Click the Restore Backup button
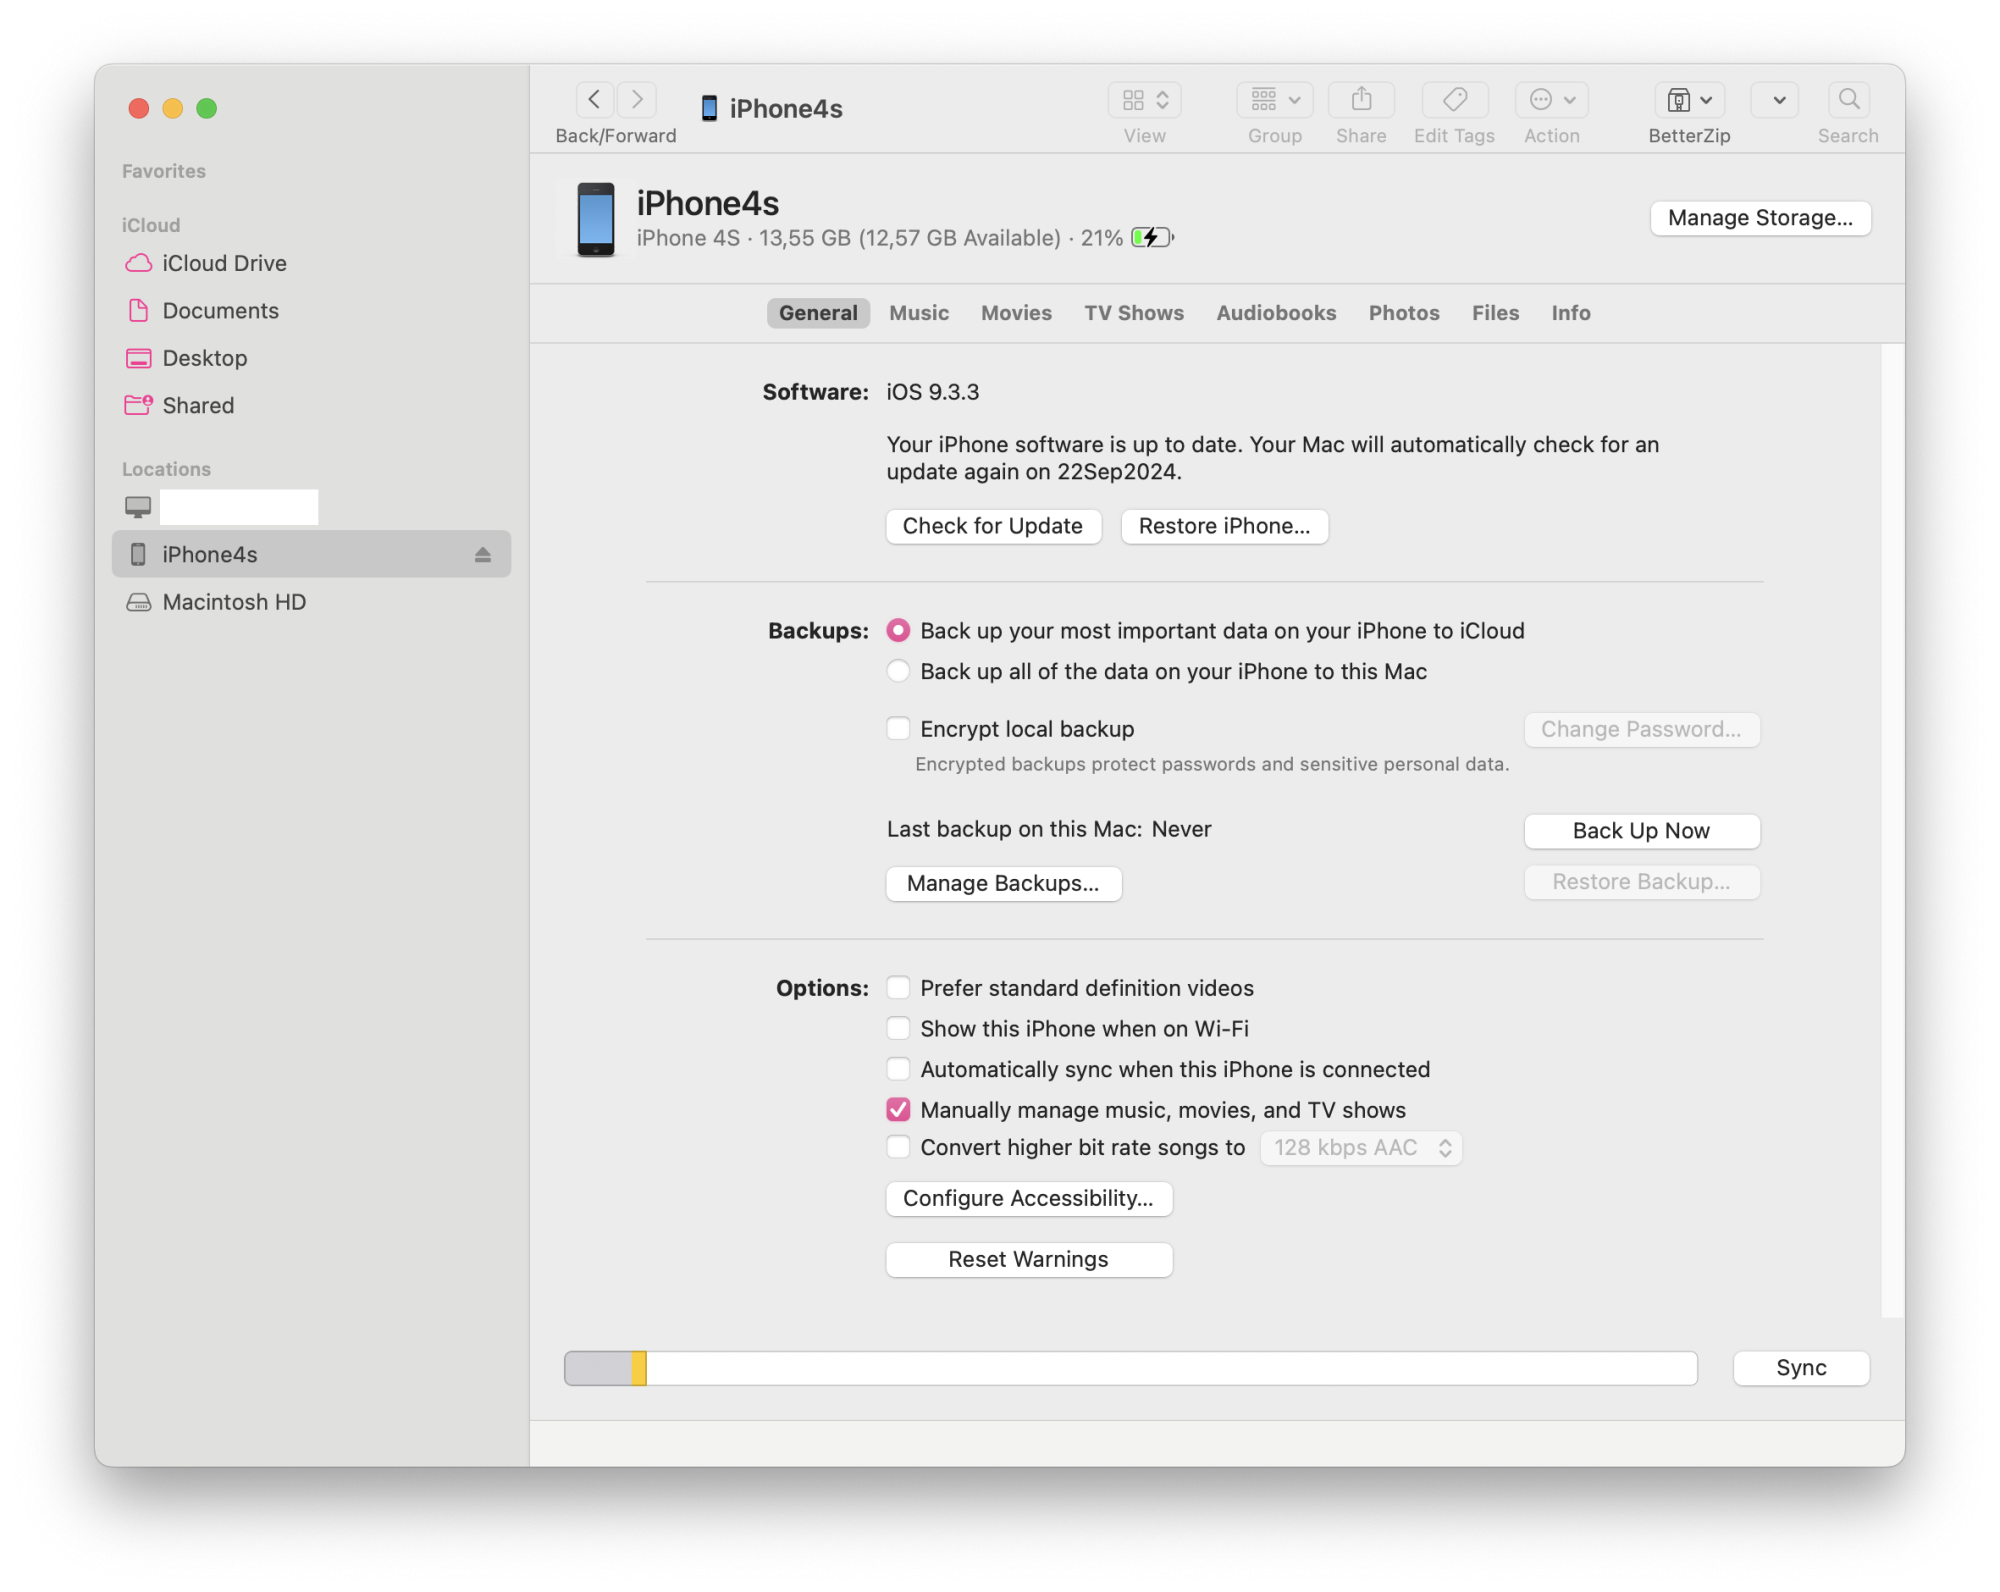 tap(1641, 882)
